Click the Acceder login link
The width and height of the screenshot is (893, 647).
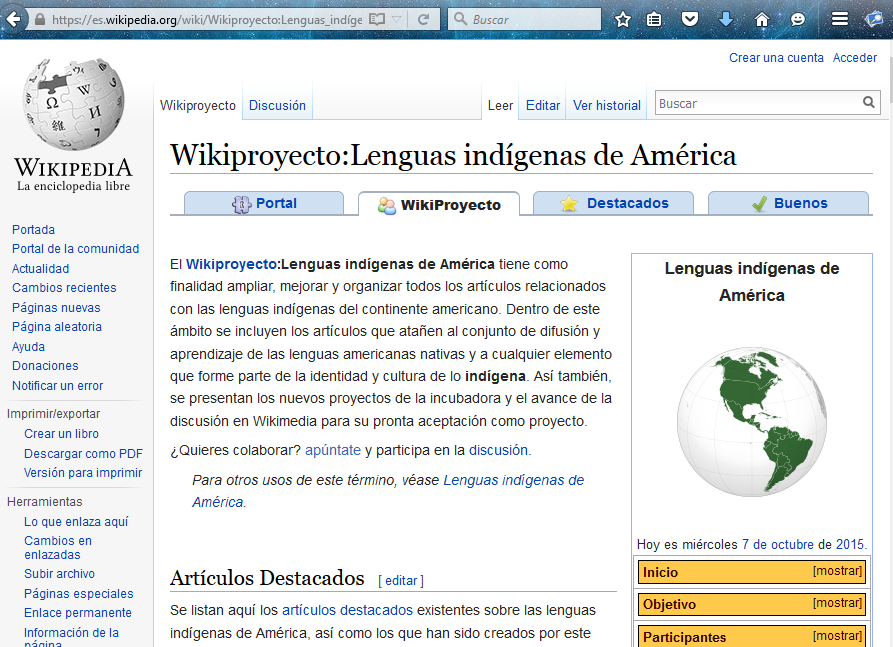coord(855,58)
